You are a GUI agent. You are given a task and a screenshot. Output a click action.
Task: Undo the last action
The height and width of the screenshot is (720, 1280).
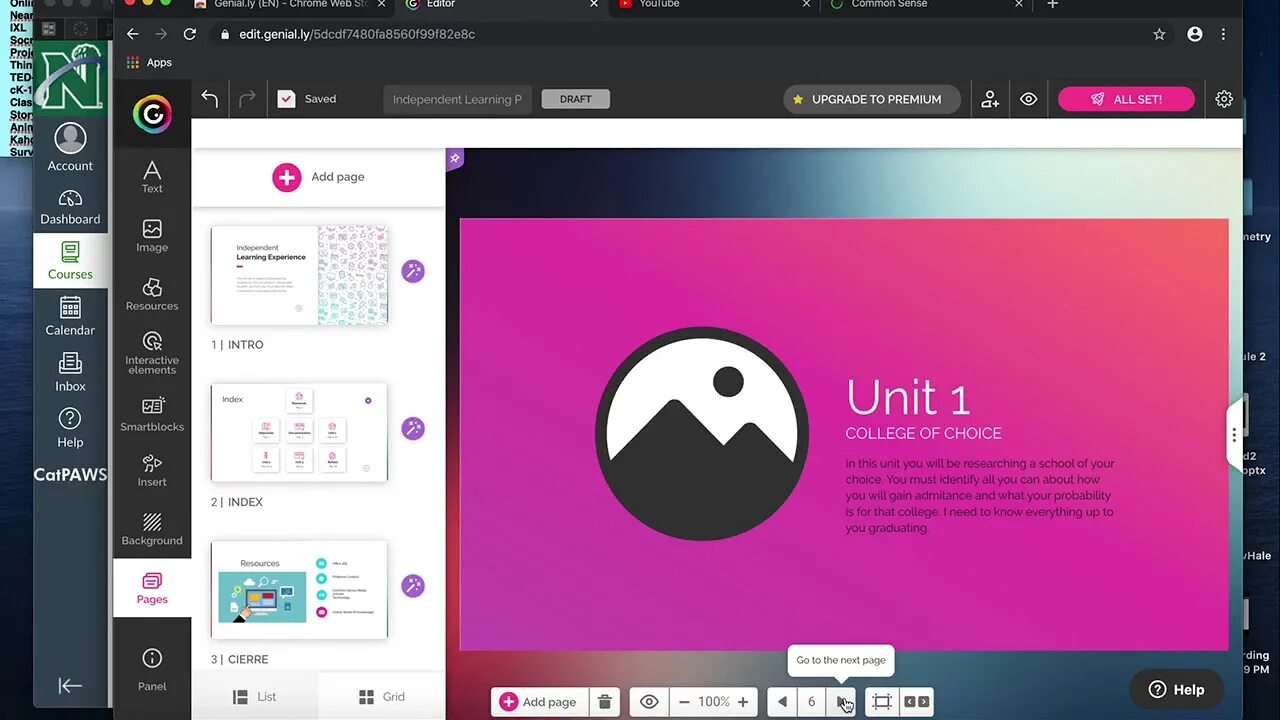(x=209, y=98)
